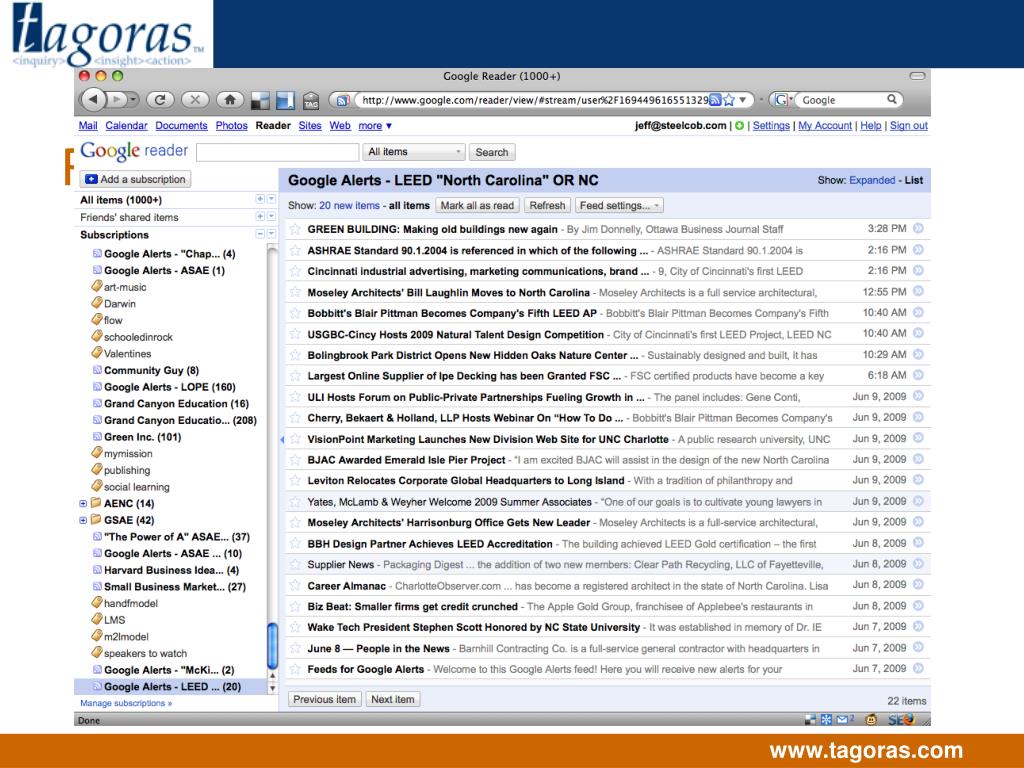Click the browser Forward arrow button

[116, 100]
